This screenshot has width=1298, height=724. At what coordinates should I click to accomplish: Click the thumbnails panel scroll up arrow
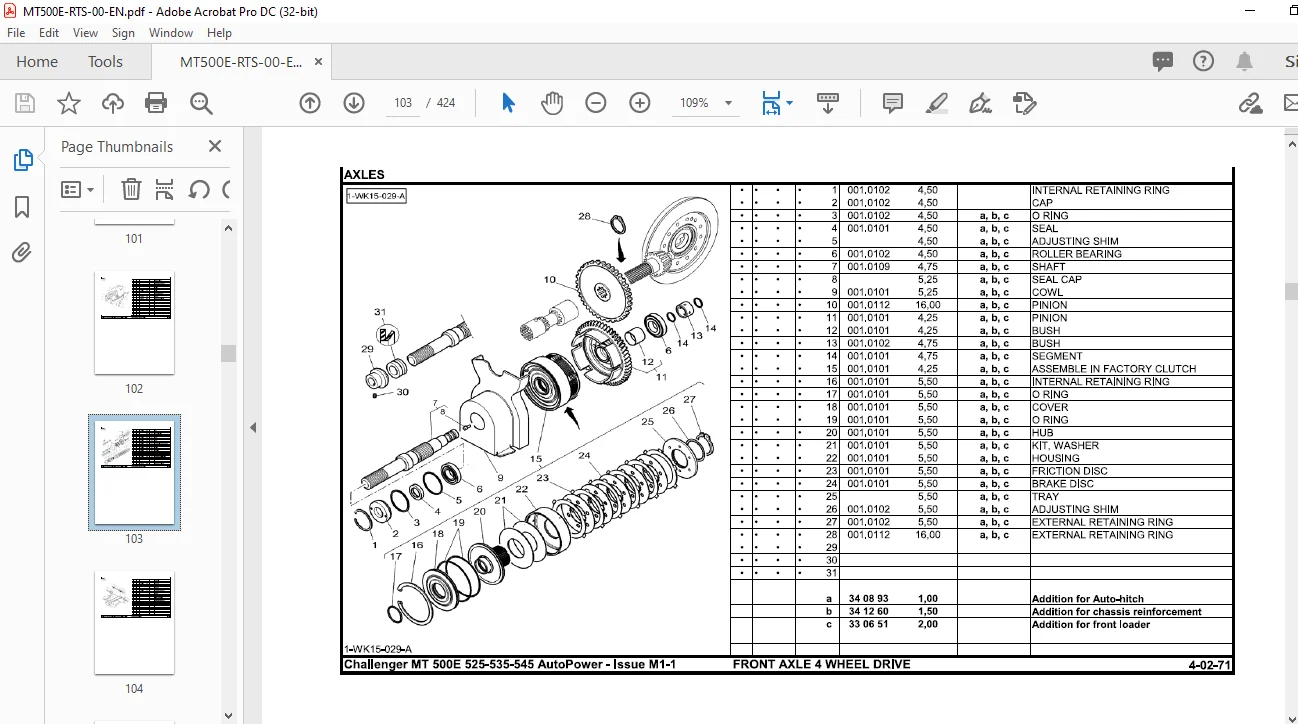coord(229,227)
